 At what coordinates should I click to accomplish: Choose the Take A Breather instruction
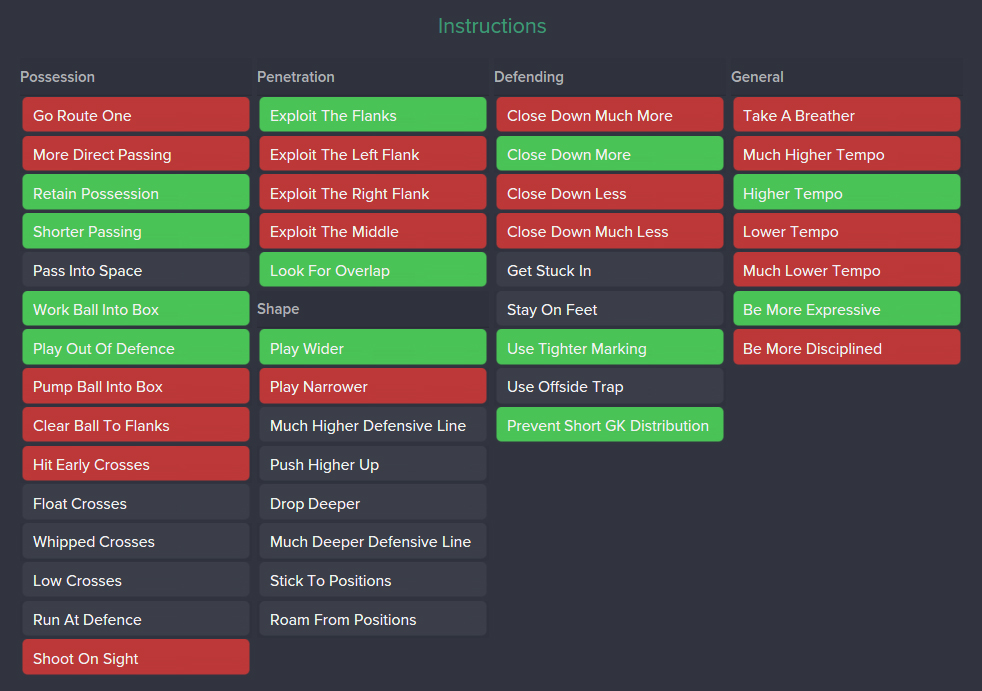[846, 116]
